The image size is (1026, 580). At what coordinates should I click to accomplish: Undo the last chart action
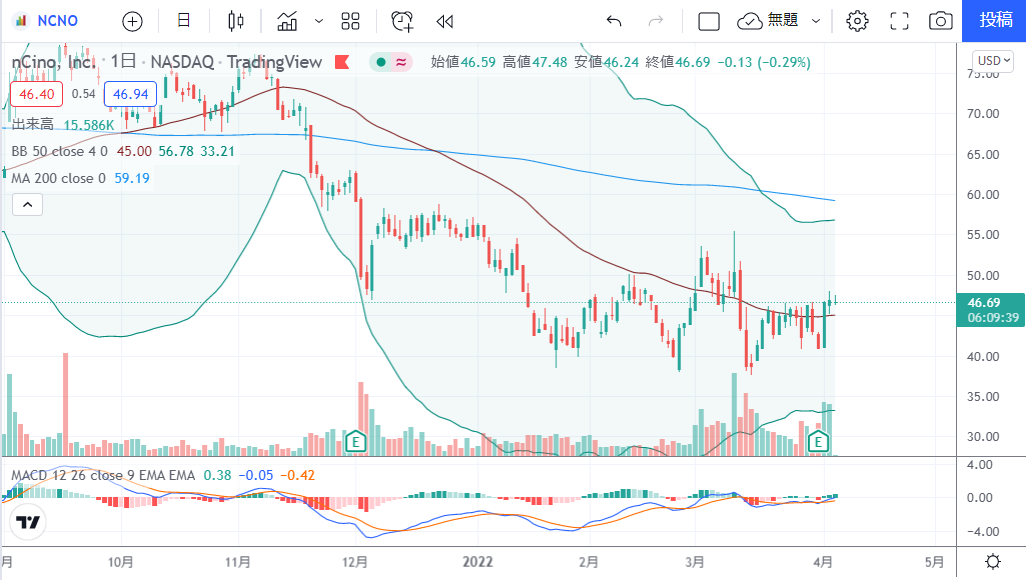tap(614, 22)
